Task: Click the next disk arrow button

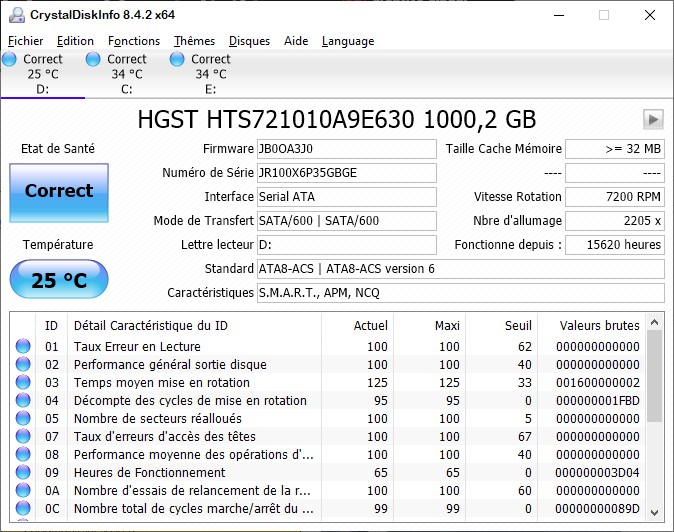Action: click(x=653, y=119)
